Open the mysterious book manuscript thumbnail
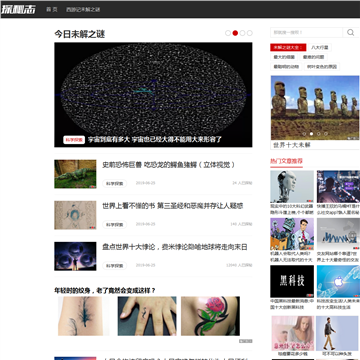The image size is (360, 360). tap(75, 215)
